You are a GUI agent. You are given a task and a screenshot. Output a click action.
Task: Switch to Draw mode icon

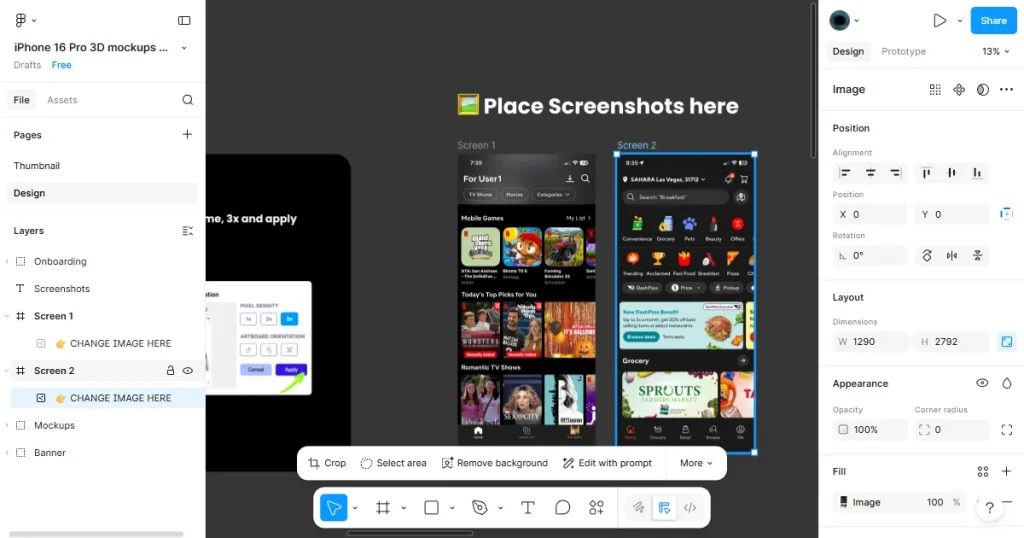point(638,507)
